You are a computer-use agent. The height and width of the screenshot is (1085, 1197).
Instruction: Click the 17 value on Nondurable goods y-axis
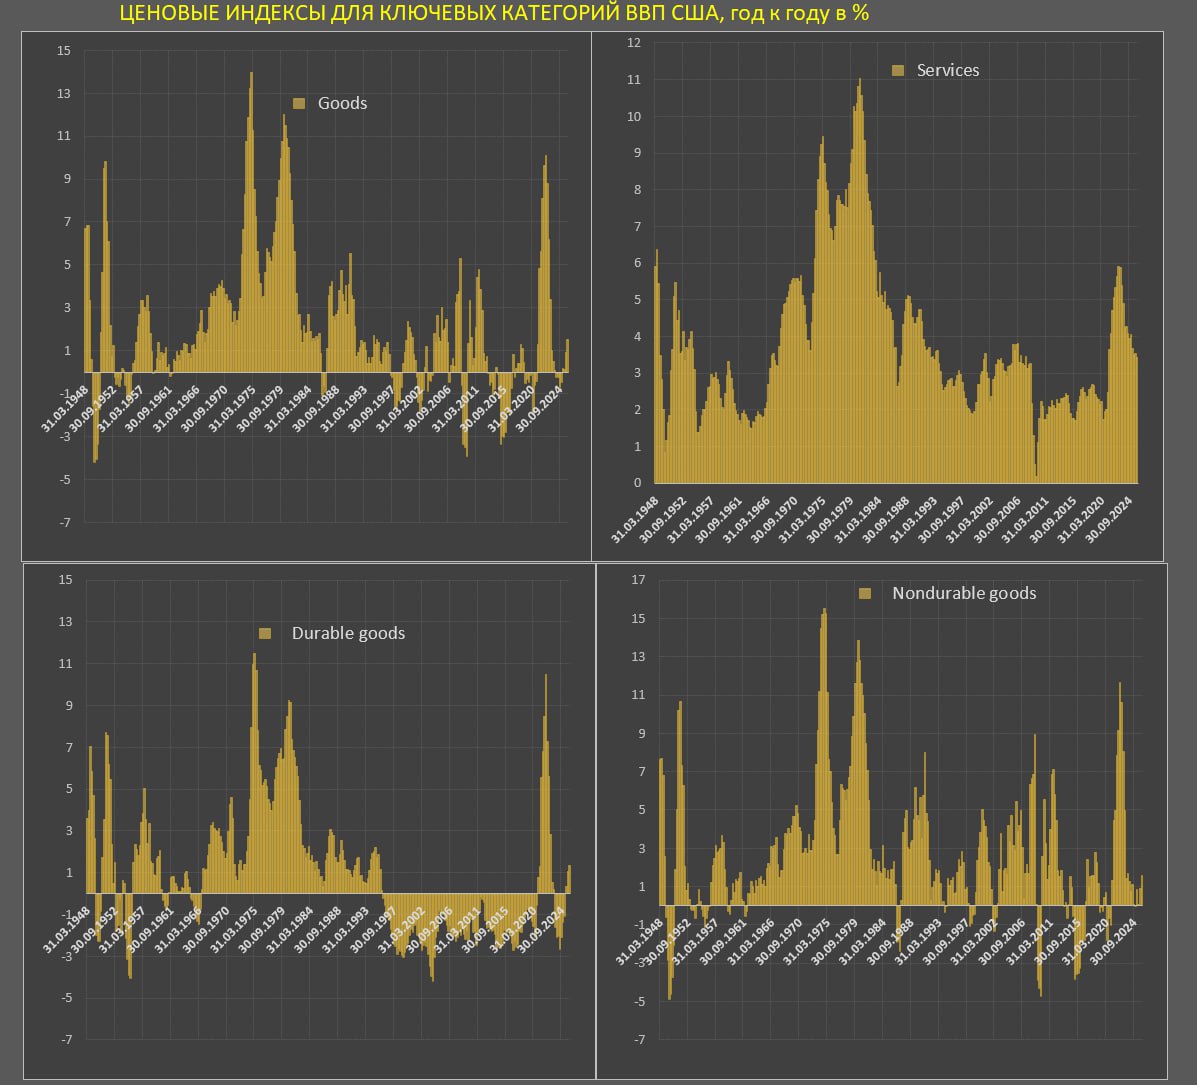pos(638,580)
